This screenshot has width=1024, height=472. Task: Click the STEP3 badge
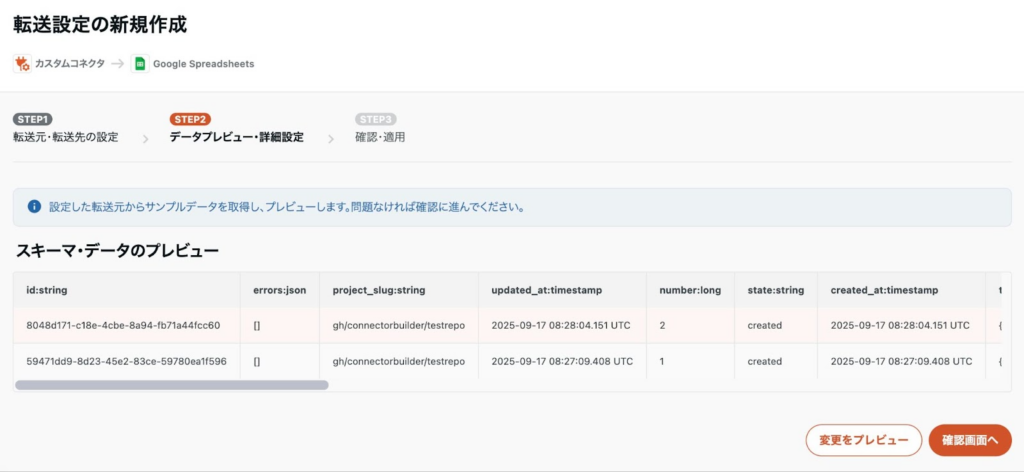click(376, 119)
